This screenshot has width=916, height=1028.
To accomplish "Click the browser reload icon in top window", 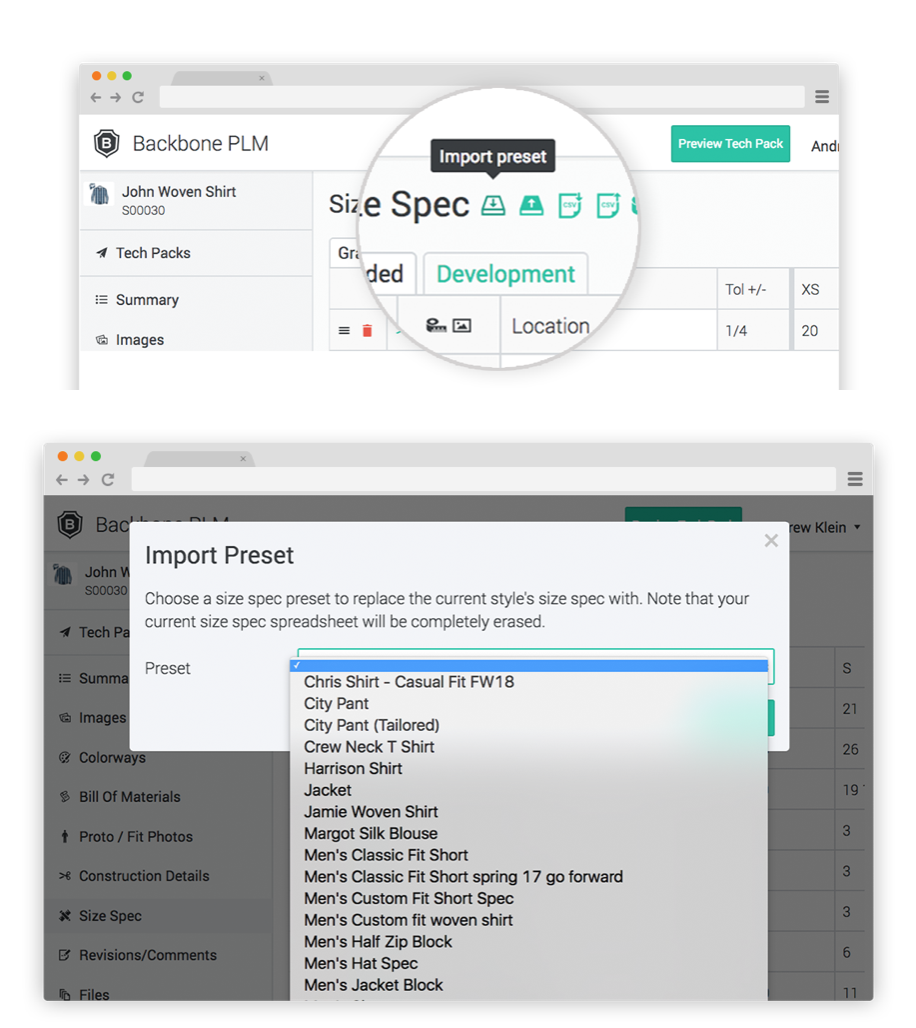I will [x=138, y=97].
